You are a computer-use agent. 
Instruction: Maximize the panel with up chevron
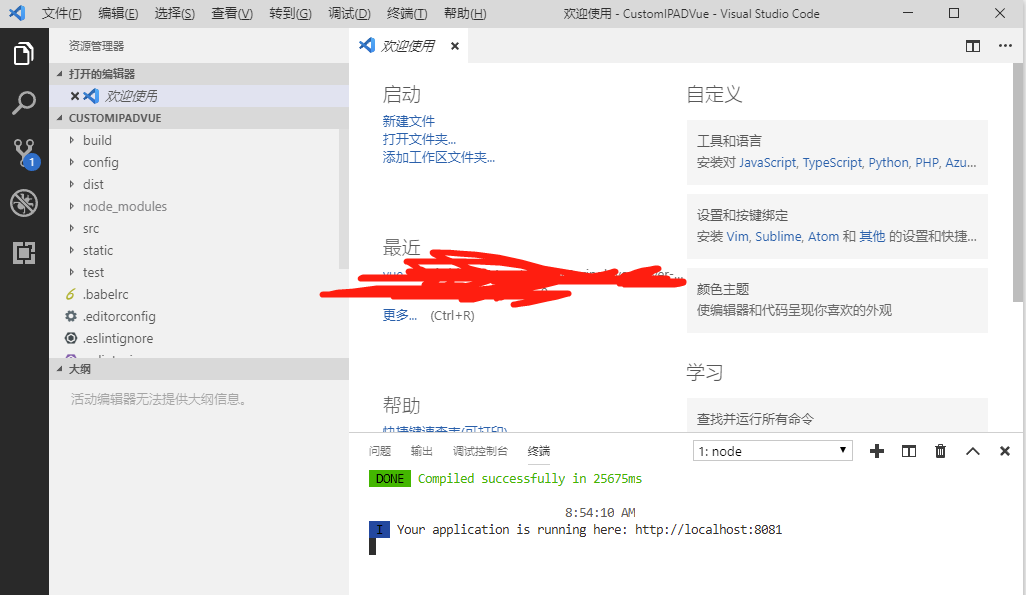pyautogui.click(x=972, y=451)
